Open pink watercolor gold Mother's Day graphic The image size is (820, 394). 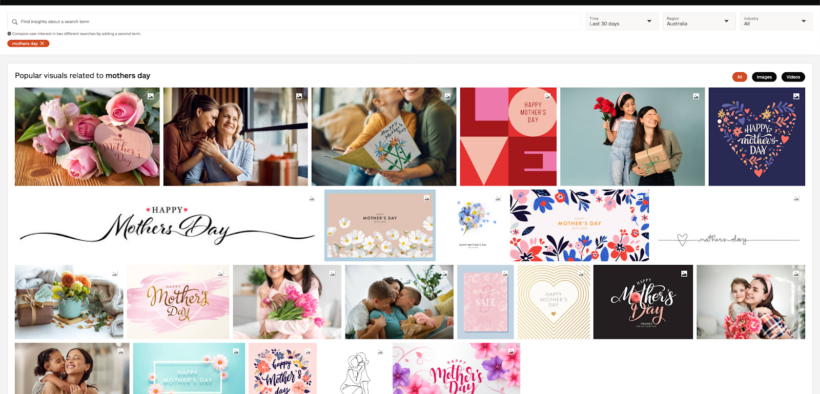(178, 302)
